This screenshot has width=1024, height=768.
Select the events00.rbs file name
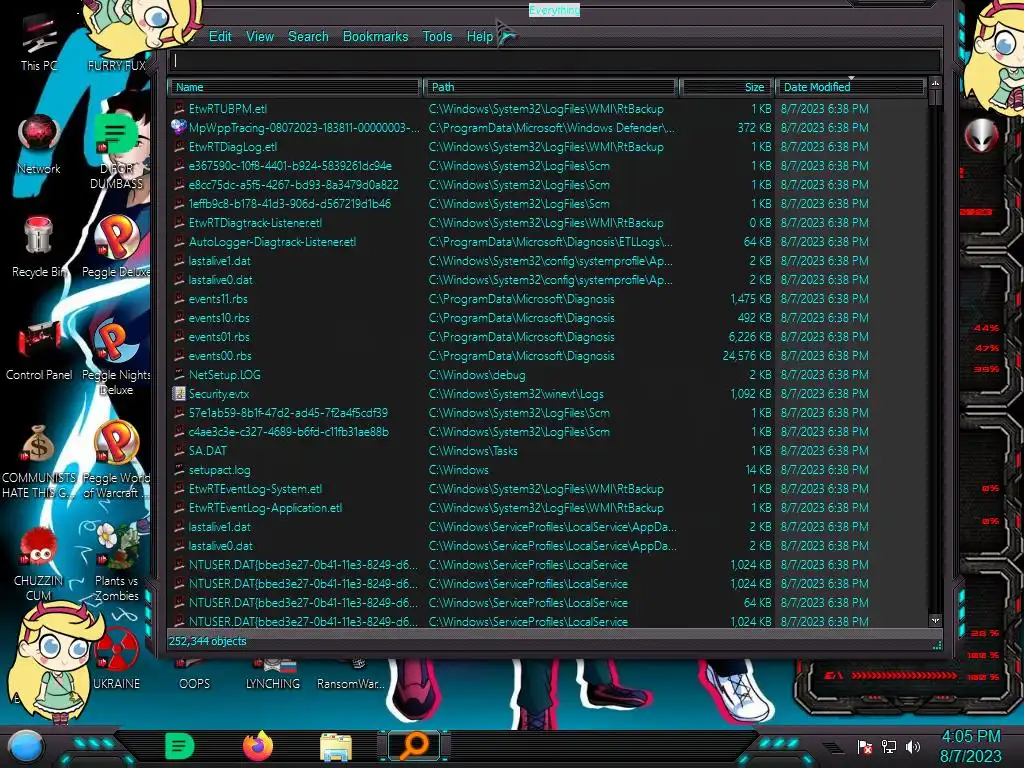tap(219, 356)
